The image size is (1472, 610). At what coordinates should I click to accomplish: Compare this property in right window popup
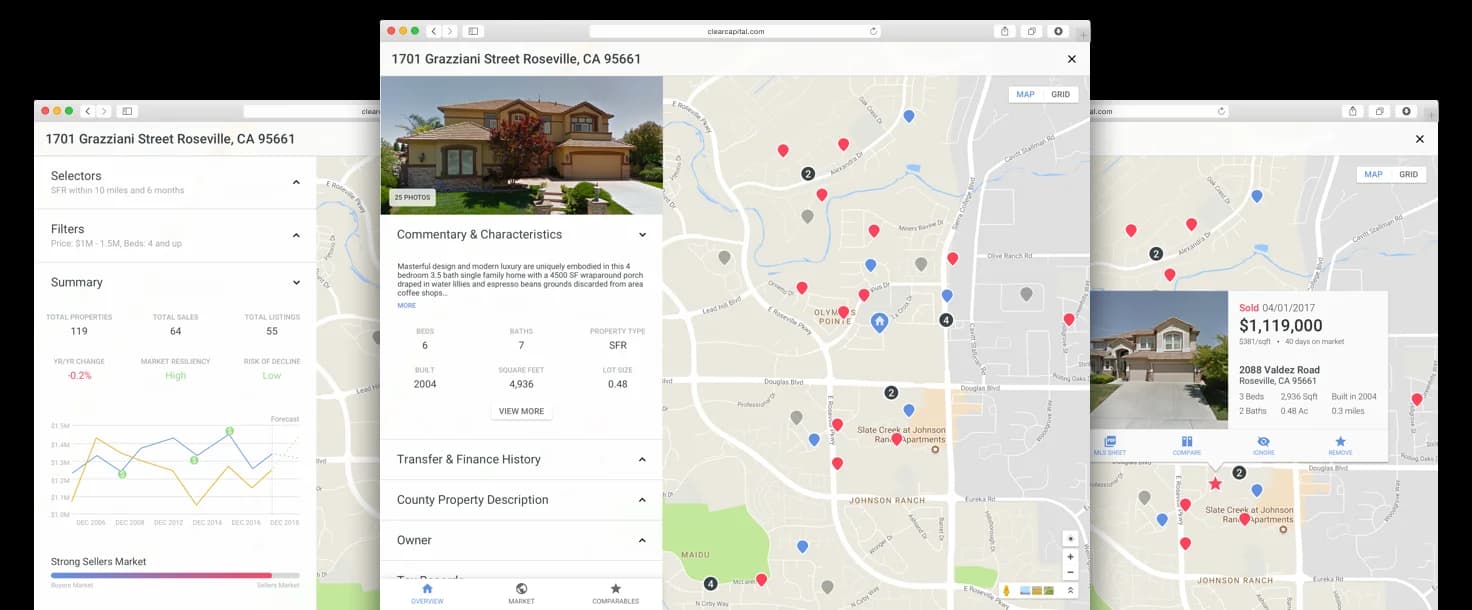(x=1187, y=446)
